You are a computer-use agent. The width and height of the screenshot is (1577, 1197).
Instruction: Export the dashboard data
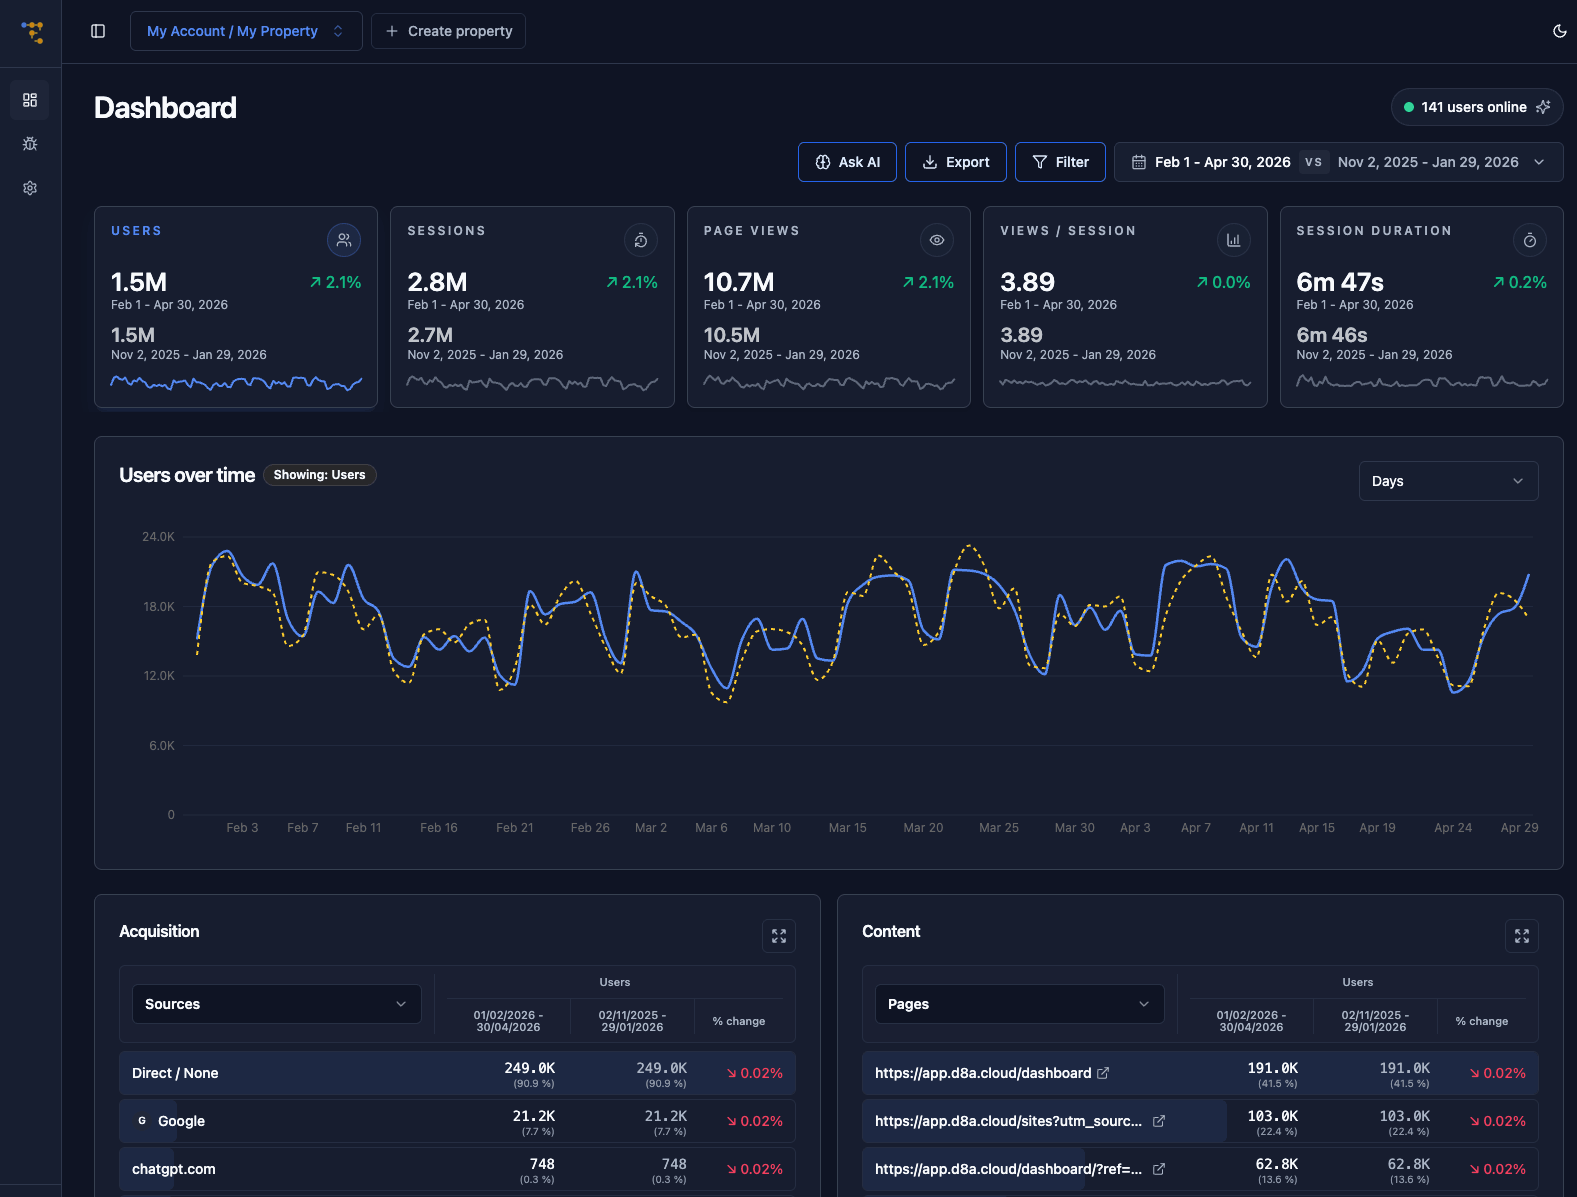point(955,162)
